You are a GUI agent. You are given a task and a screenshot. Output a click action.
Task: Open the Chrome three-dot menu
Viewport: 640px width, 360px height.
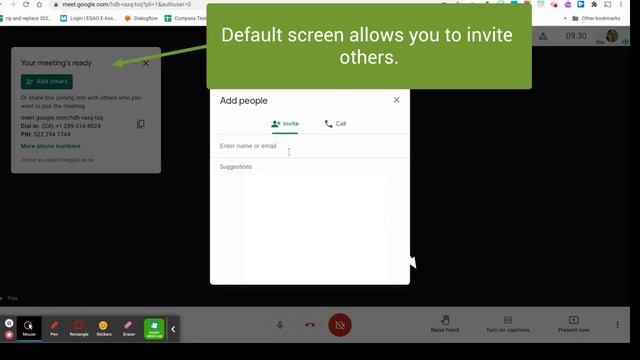click(x=621, y=4)
